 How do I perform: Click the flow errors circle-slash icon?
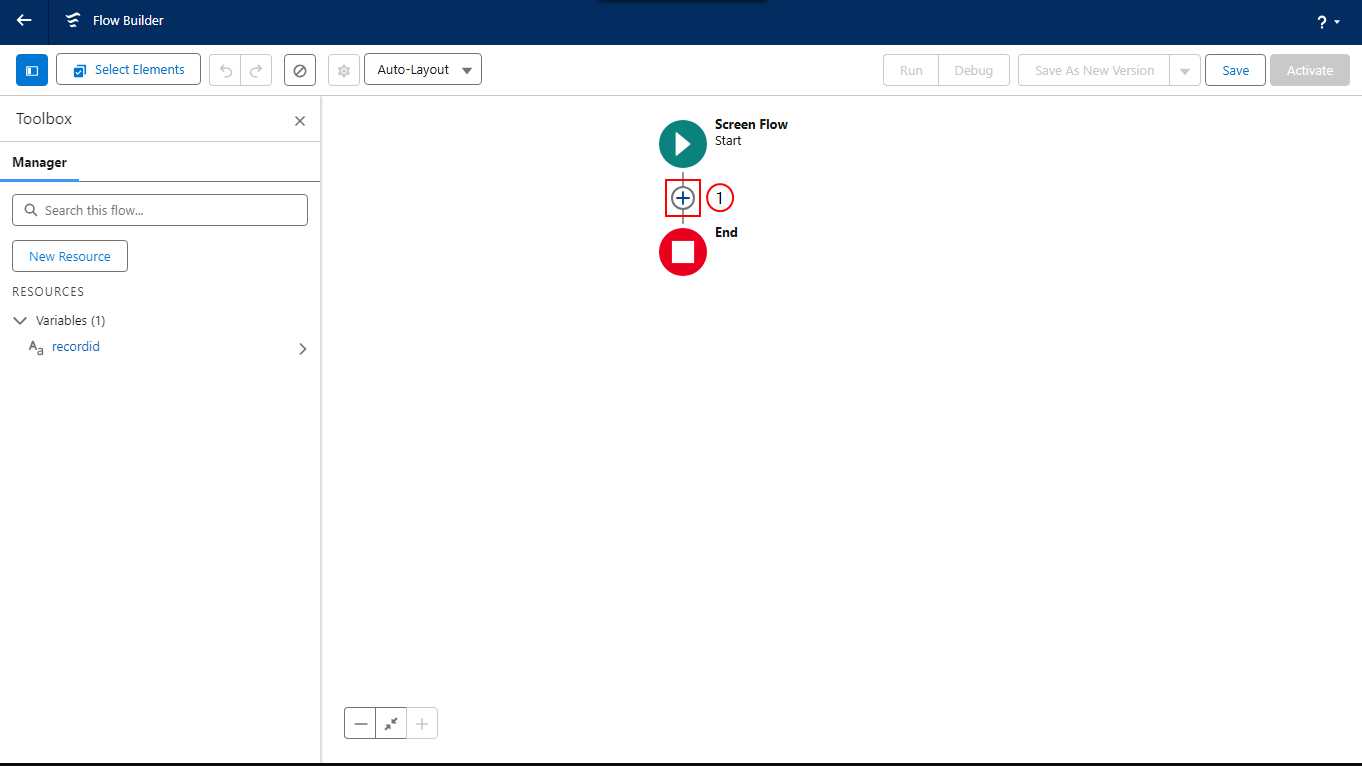pyautogui.click(x=300, y=71)
